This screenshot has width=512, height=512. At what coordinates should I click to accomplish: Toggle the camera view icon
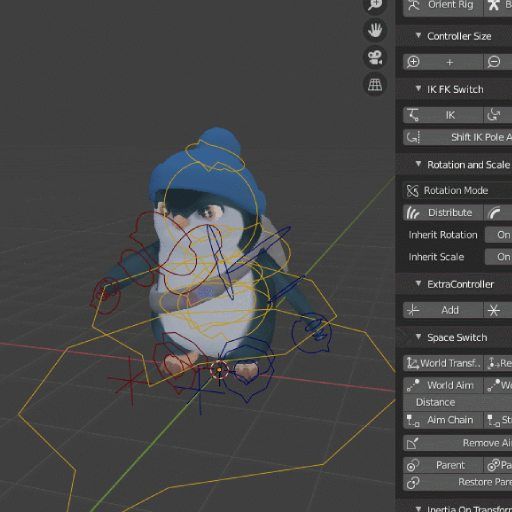375,57
